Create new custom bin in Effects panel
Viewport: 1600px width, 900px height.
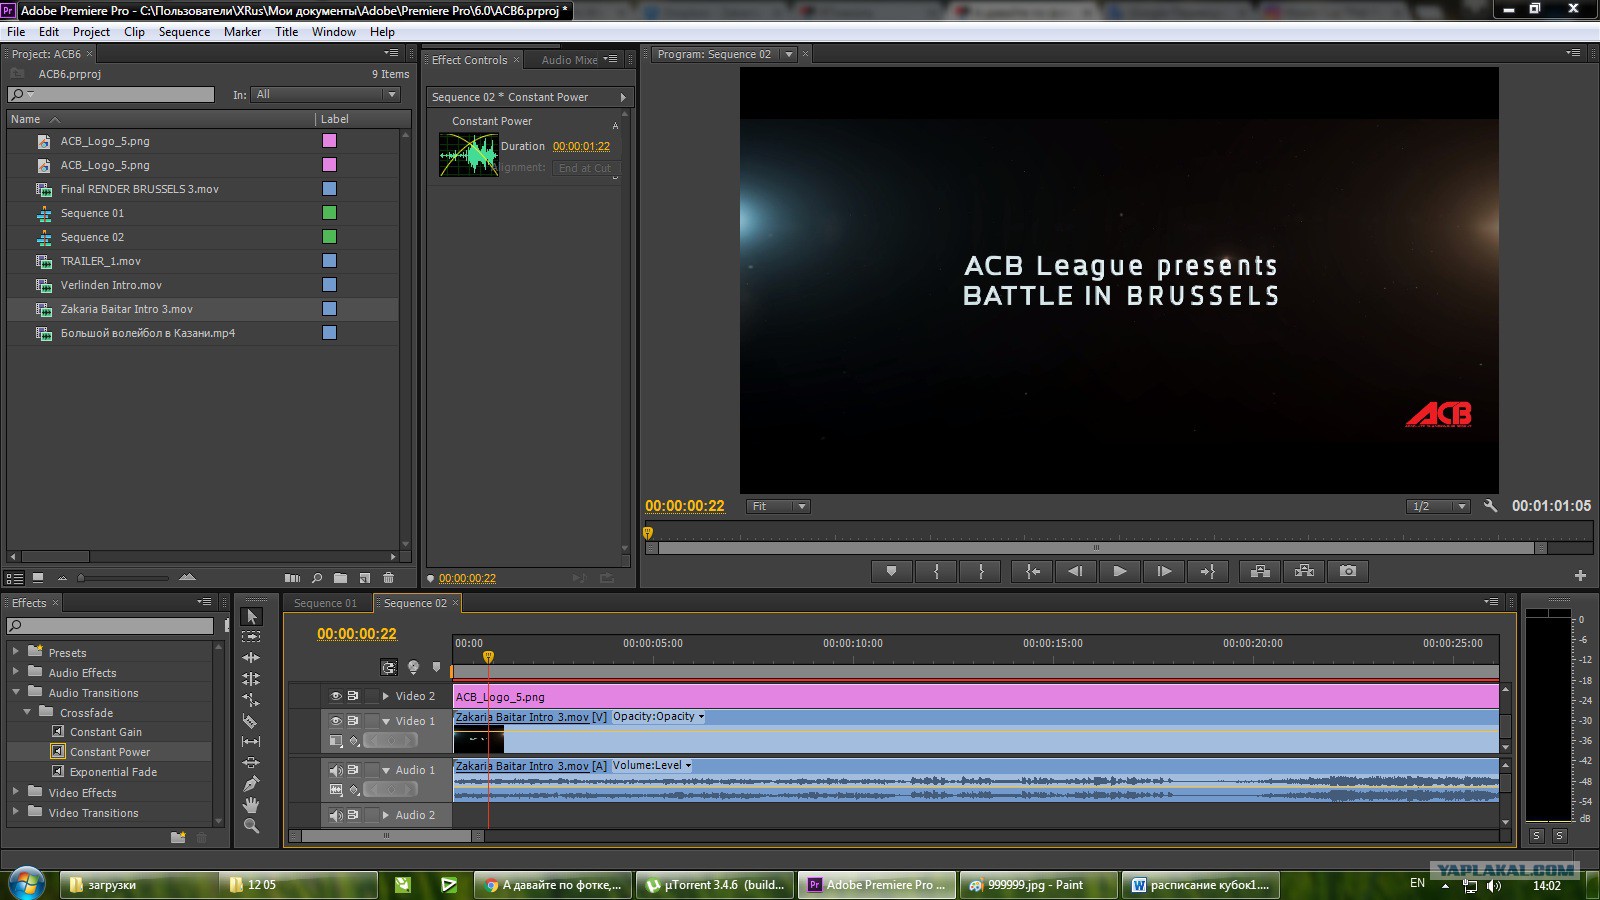tap(178, 837)
